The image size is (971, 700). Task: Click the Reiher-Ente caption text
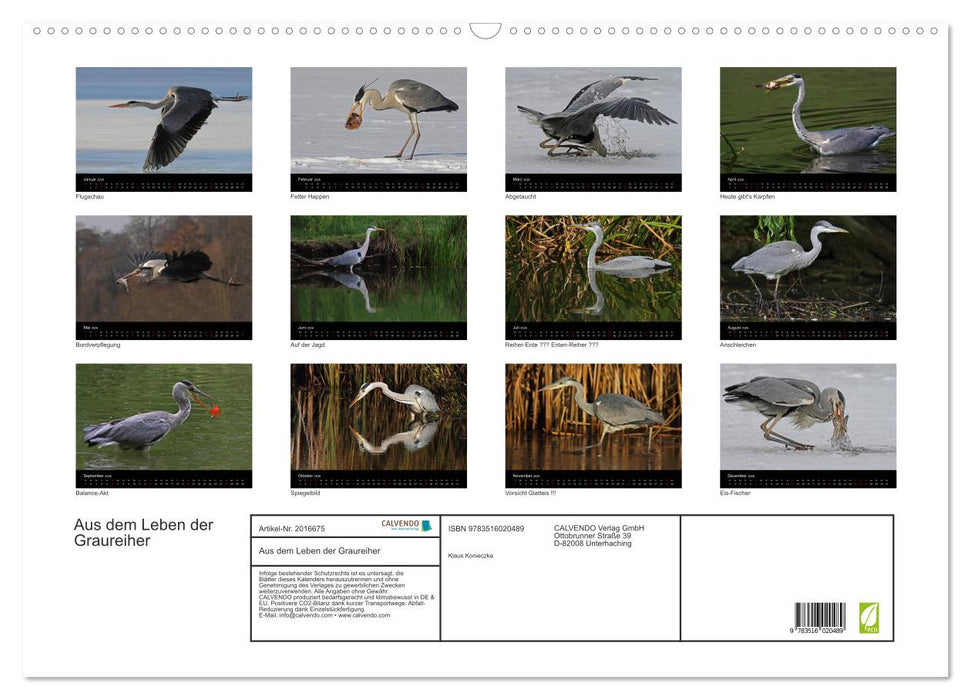[x=551, y=345]
